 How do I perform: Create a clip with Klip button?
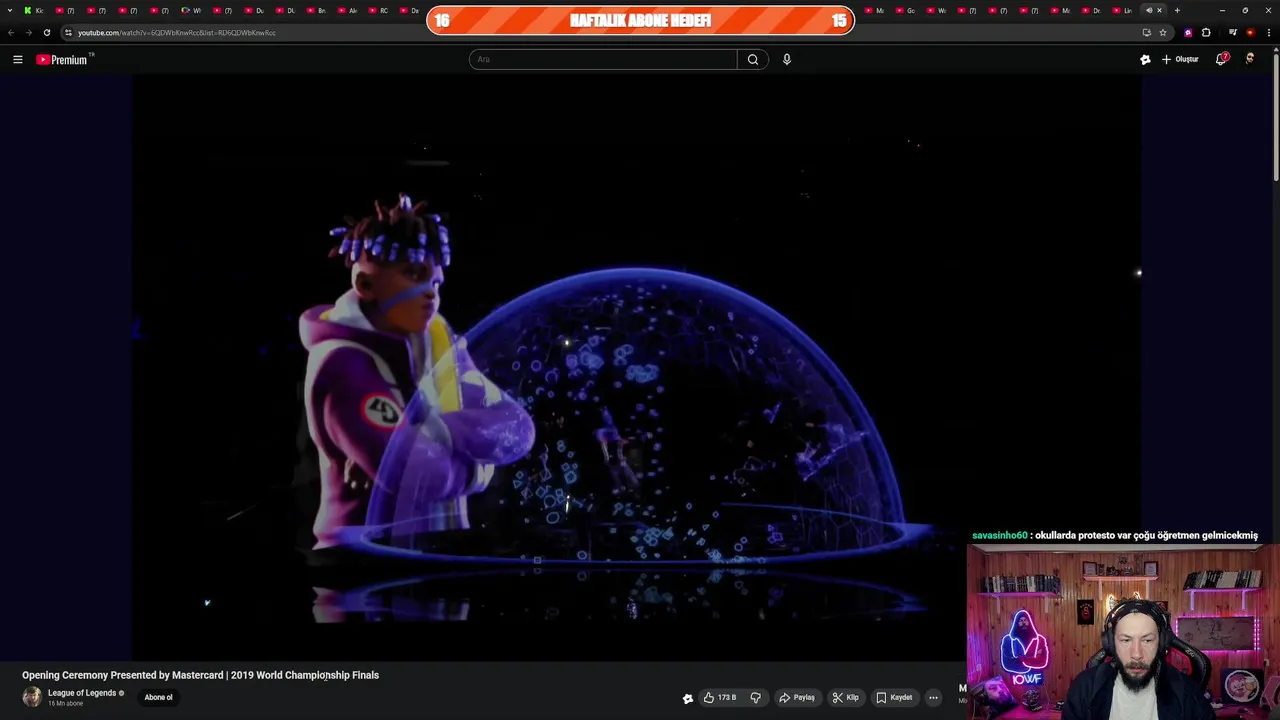point(845,698)
